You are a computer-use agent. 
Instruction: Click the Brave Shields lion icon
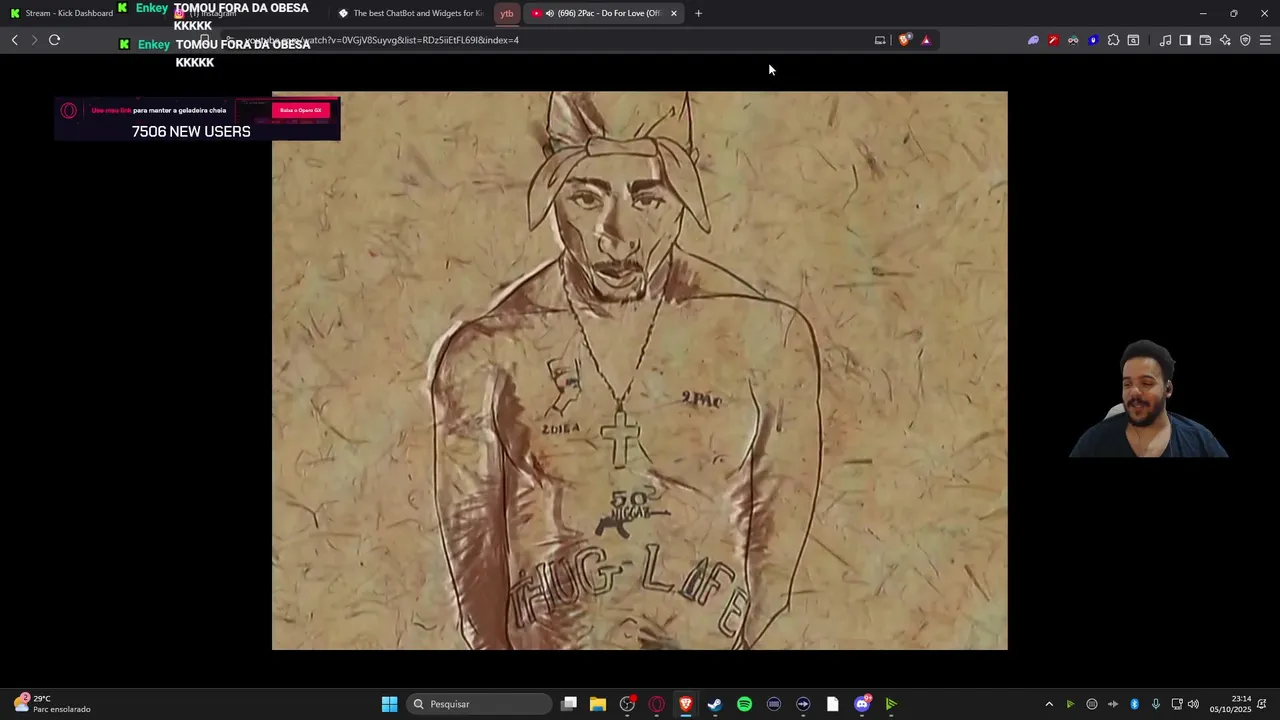pos(905,40)
